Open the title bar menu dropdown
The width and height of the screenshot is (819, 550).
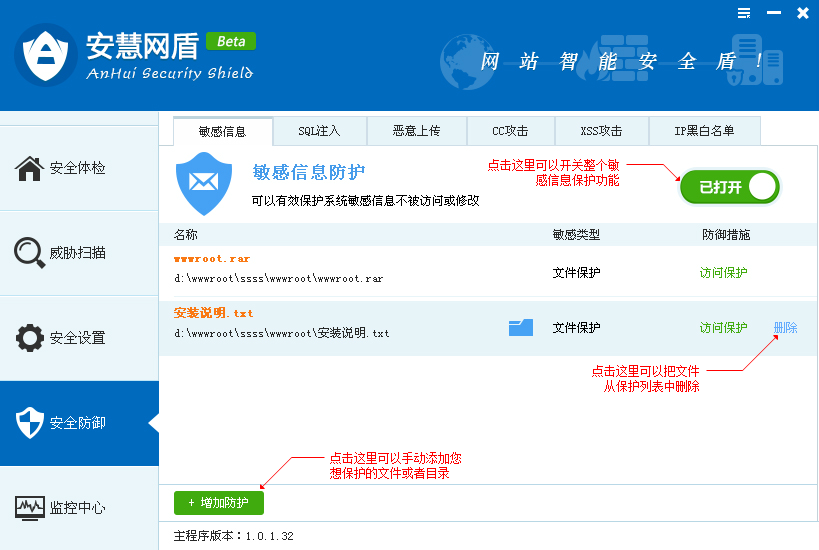(x=744, y=13)
